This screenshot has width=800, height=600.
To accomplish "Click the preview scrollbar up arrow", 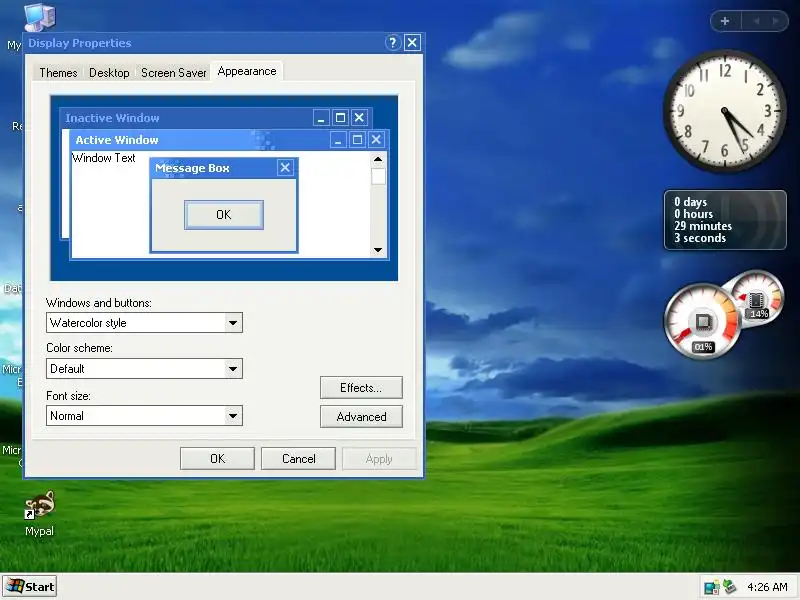I will pyautogui.click(x=378, y=159).
